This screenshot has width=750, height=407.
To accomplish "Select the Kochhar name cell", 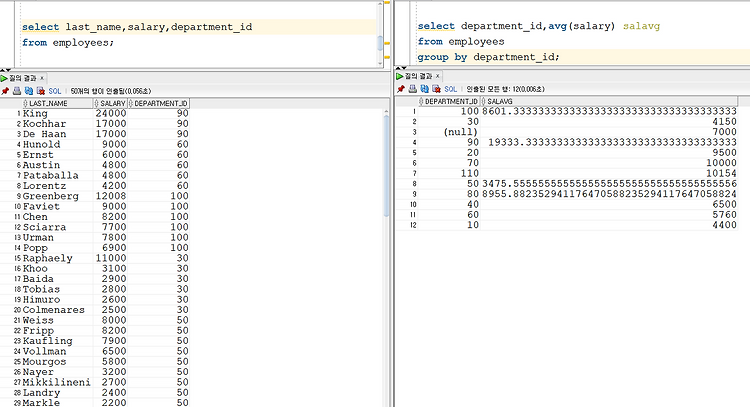I will [57, 124].
